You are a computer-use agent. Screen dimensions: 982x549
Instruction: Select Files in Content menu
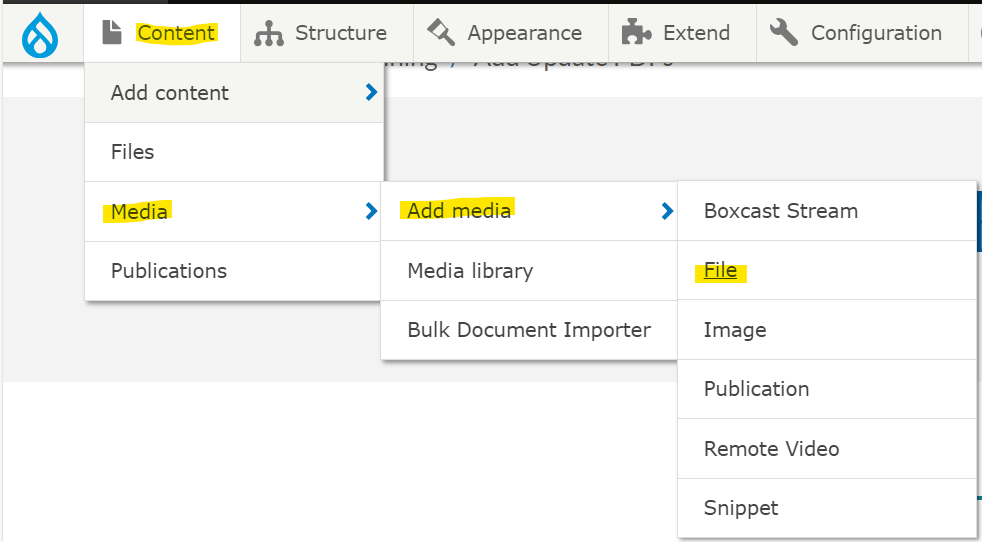(234, 152)
